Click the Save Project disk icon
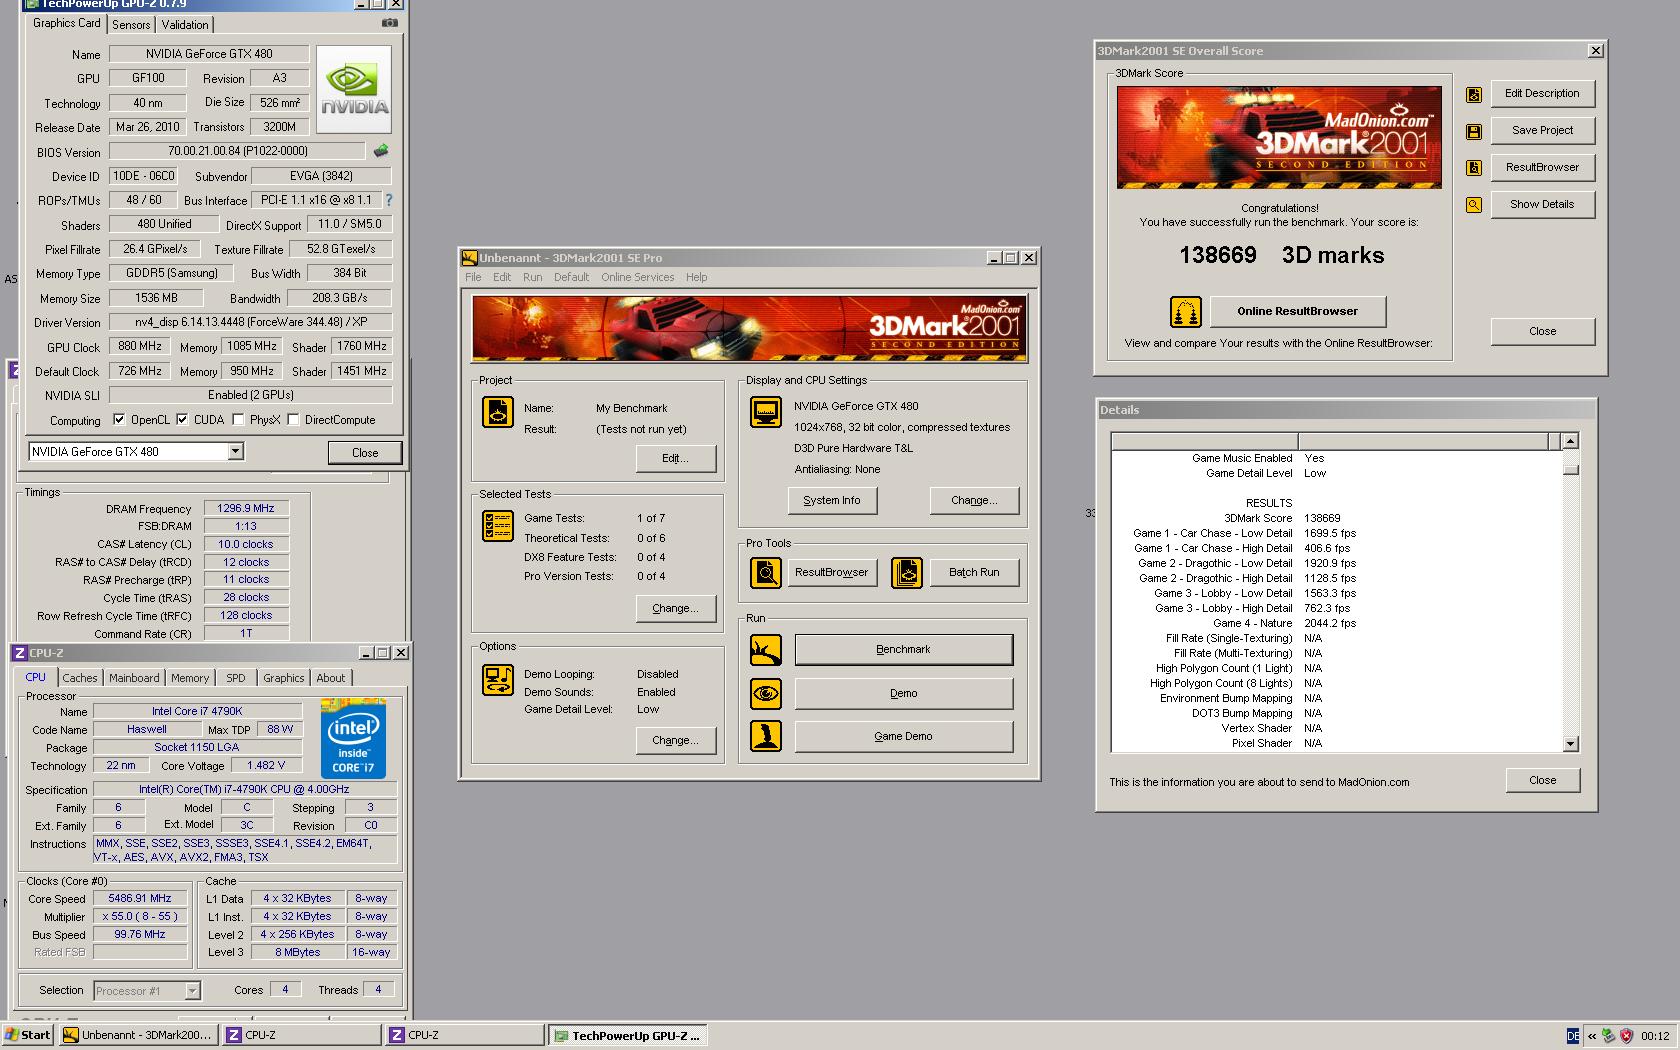 (1474, 131)
